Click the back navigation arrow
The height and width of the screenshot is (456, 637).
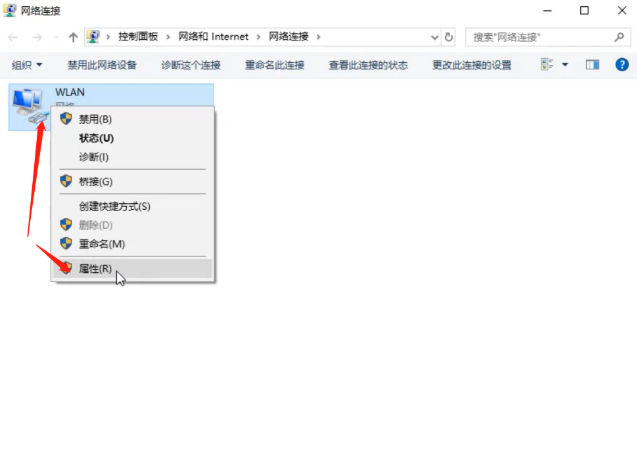(13, 37)
